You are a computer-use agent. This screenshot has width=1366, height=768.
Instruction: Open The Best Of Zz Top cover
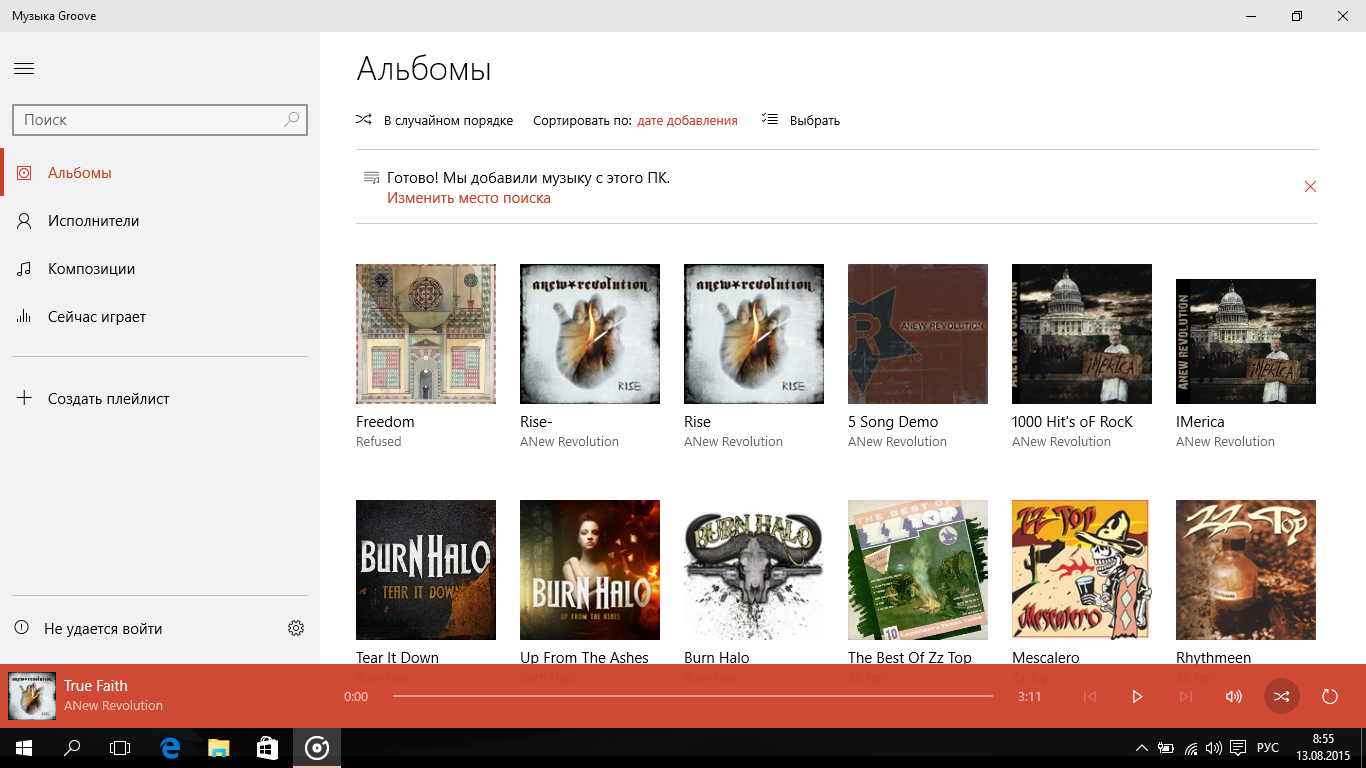click(918, 570)
